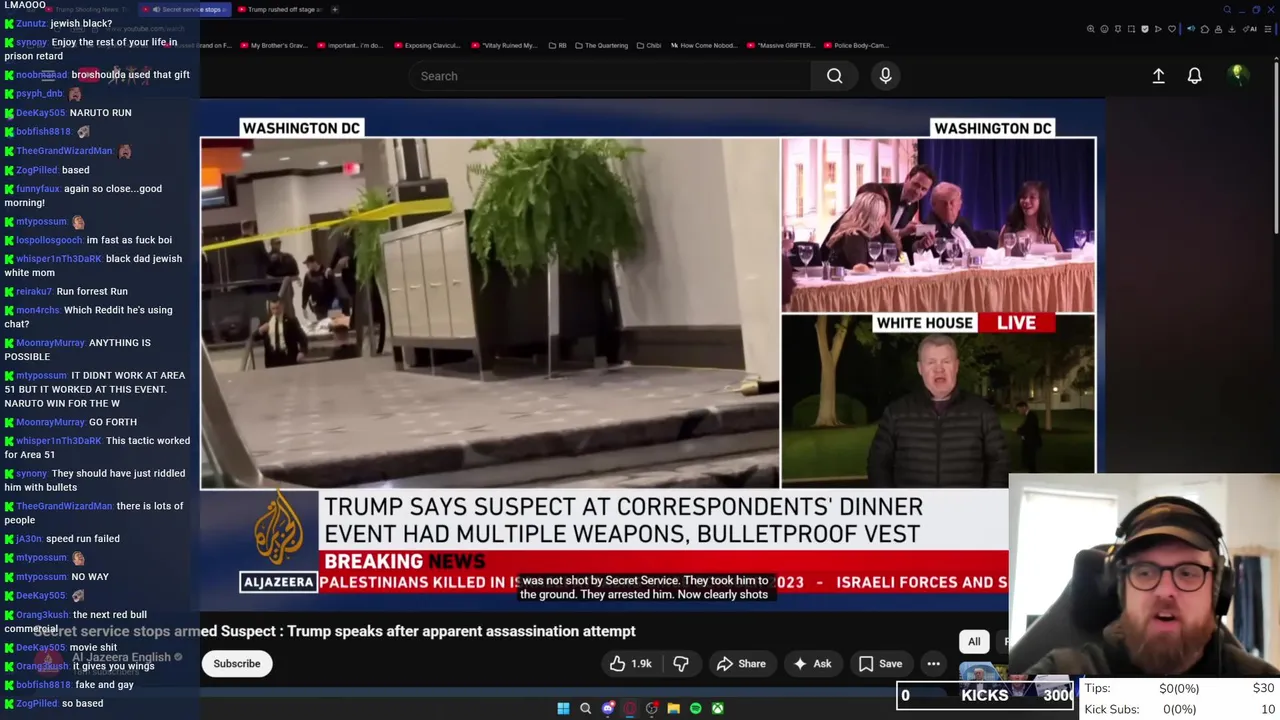This screenshot has width=1280, height=720.
Task: Open YouTube notifications bell
Action: [1194, 76]
